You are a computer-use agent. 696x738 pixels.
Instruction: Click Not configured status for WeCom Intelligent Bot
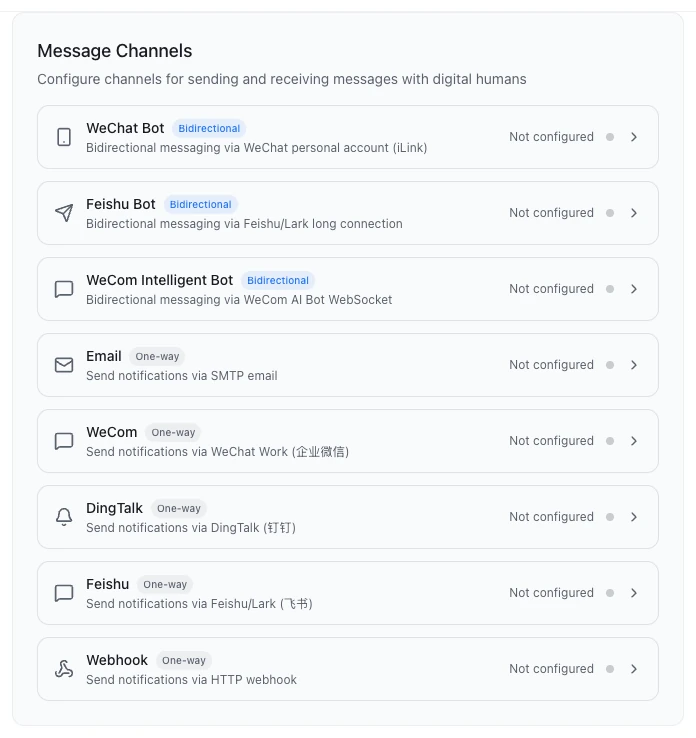552,289
